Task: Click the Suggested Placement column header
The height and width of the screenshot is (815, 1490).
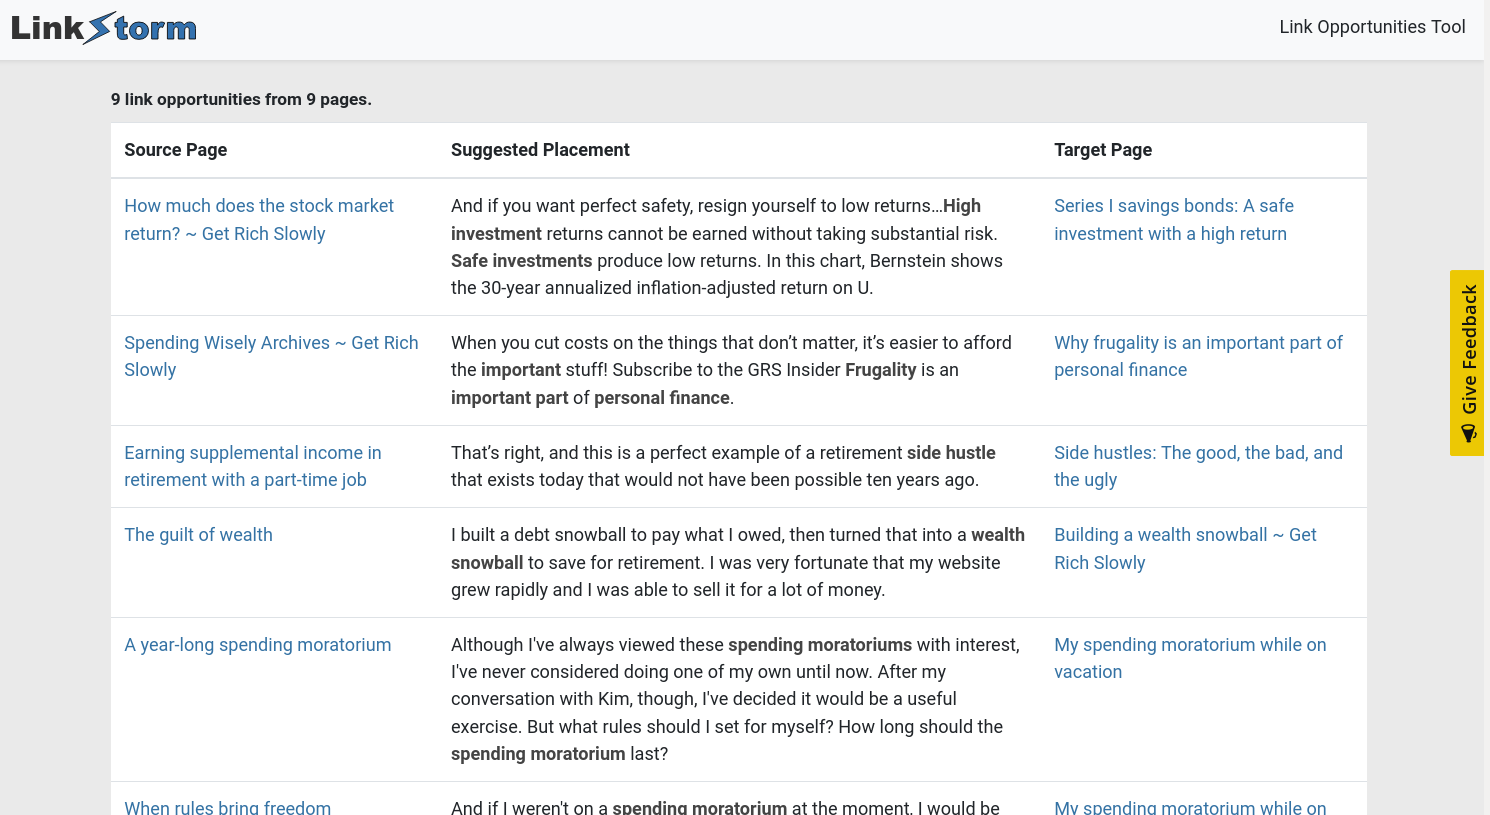Action: point(540,150)
